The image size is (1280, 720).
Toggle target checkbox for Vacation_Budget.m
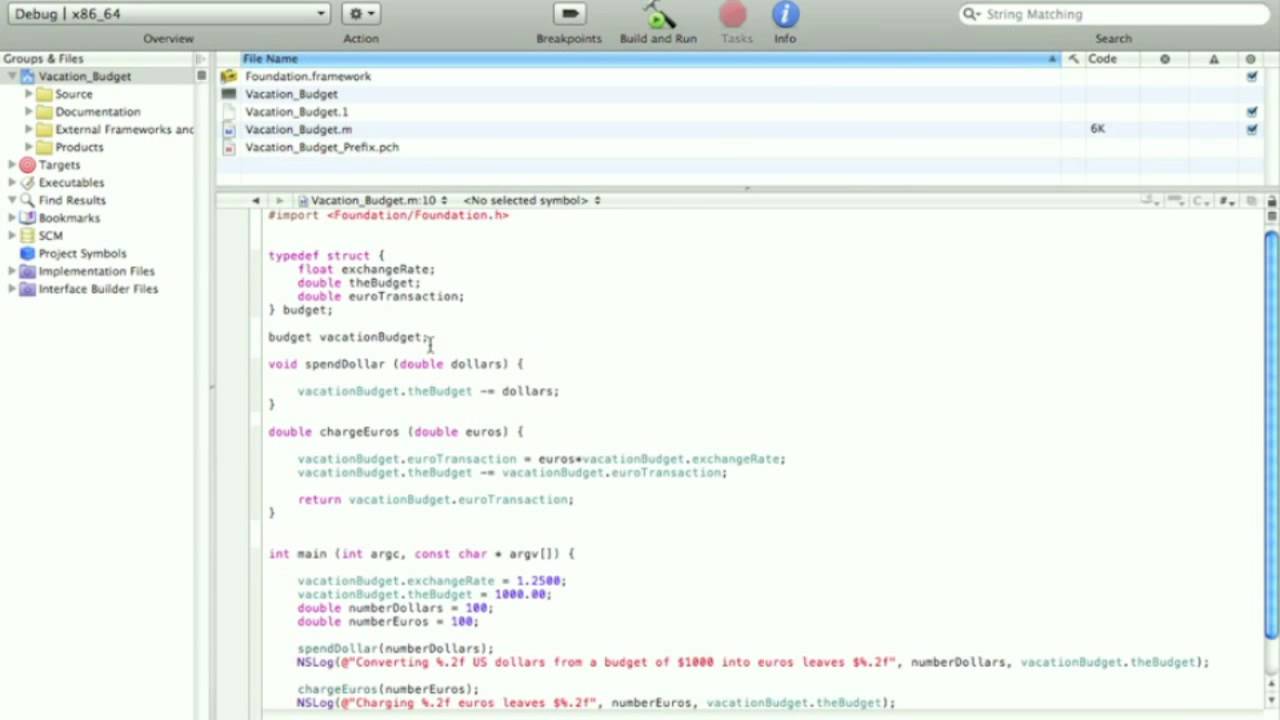(x=1251, y=129)
